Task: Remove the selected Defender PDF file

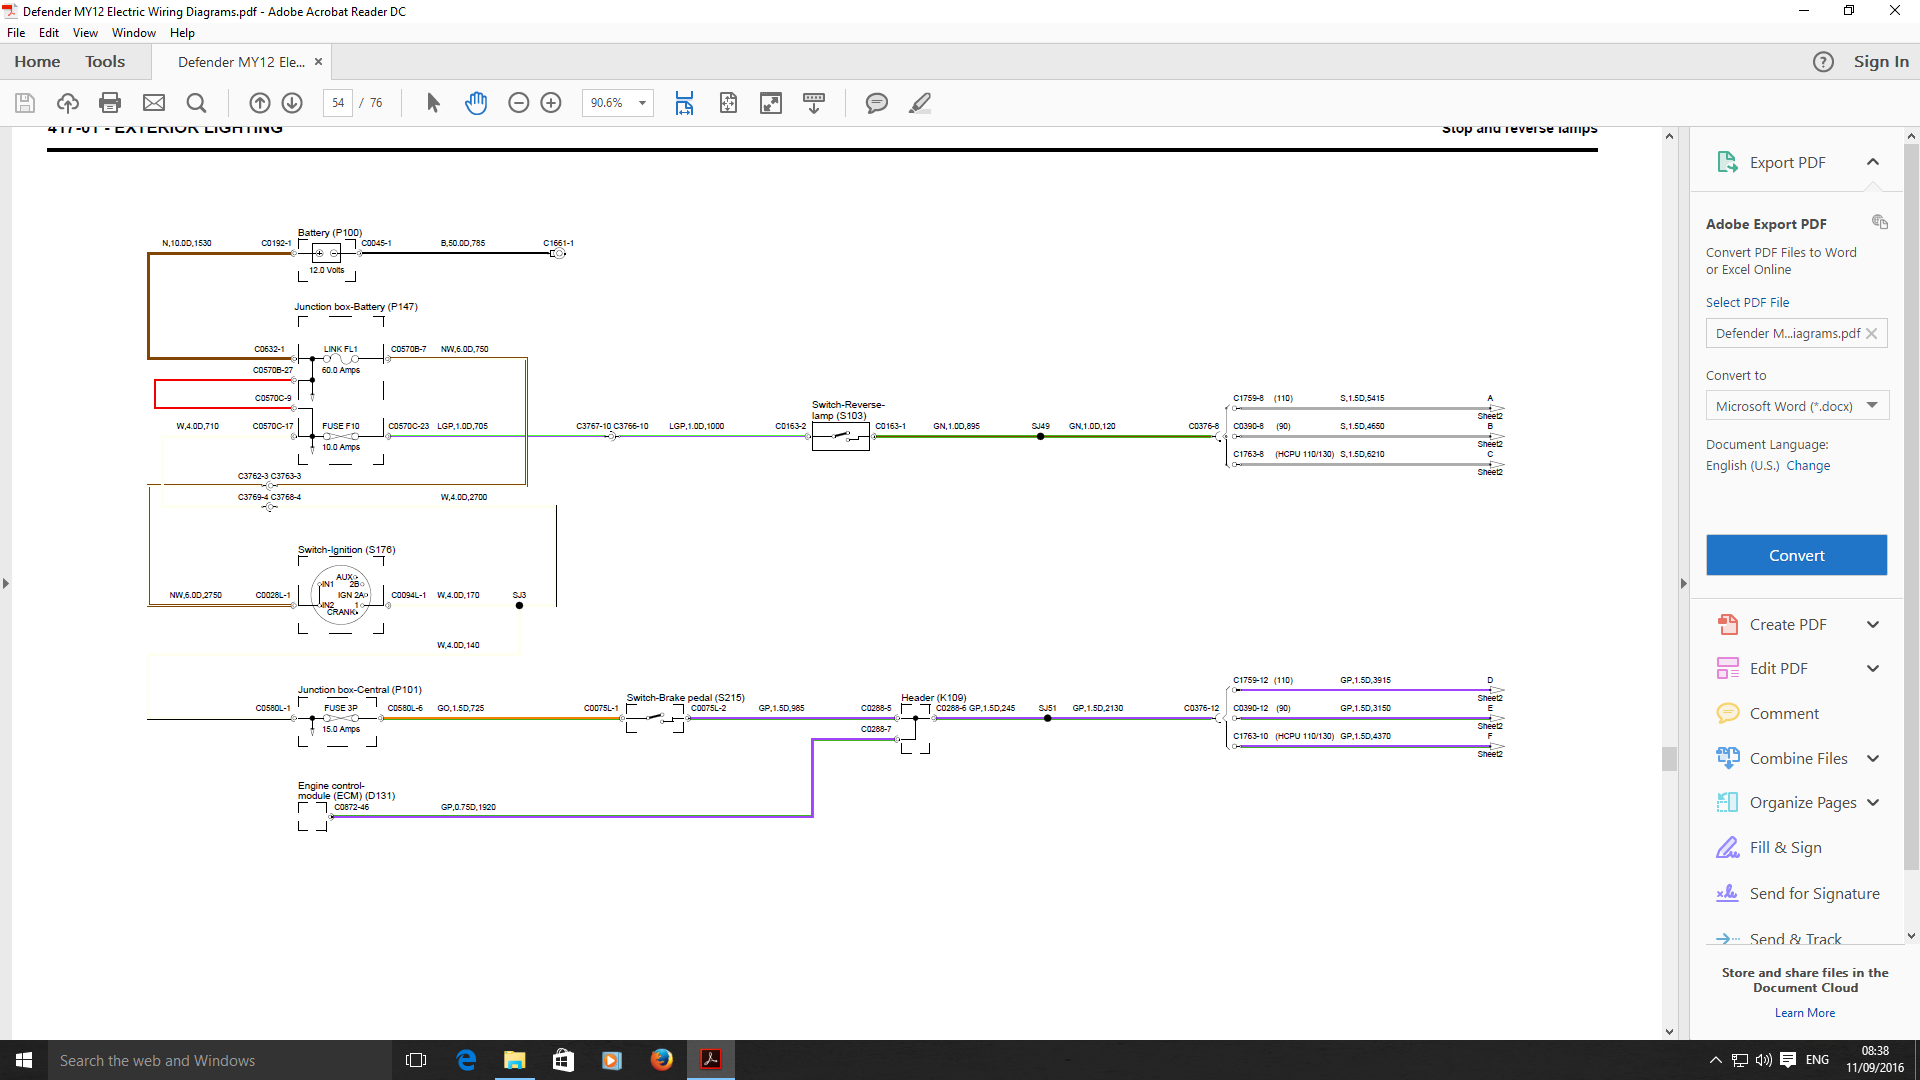Action: 1872,334
